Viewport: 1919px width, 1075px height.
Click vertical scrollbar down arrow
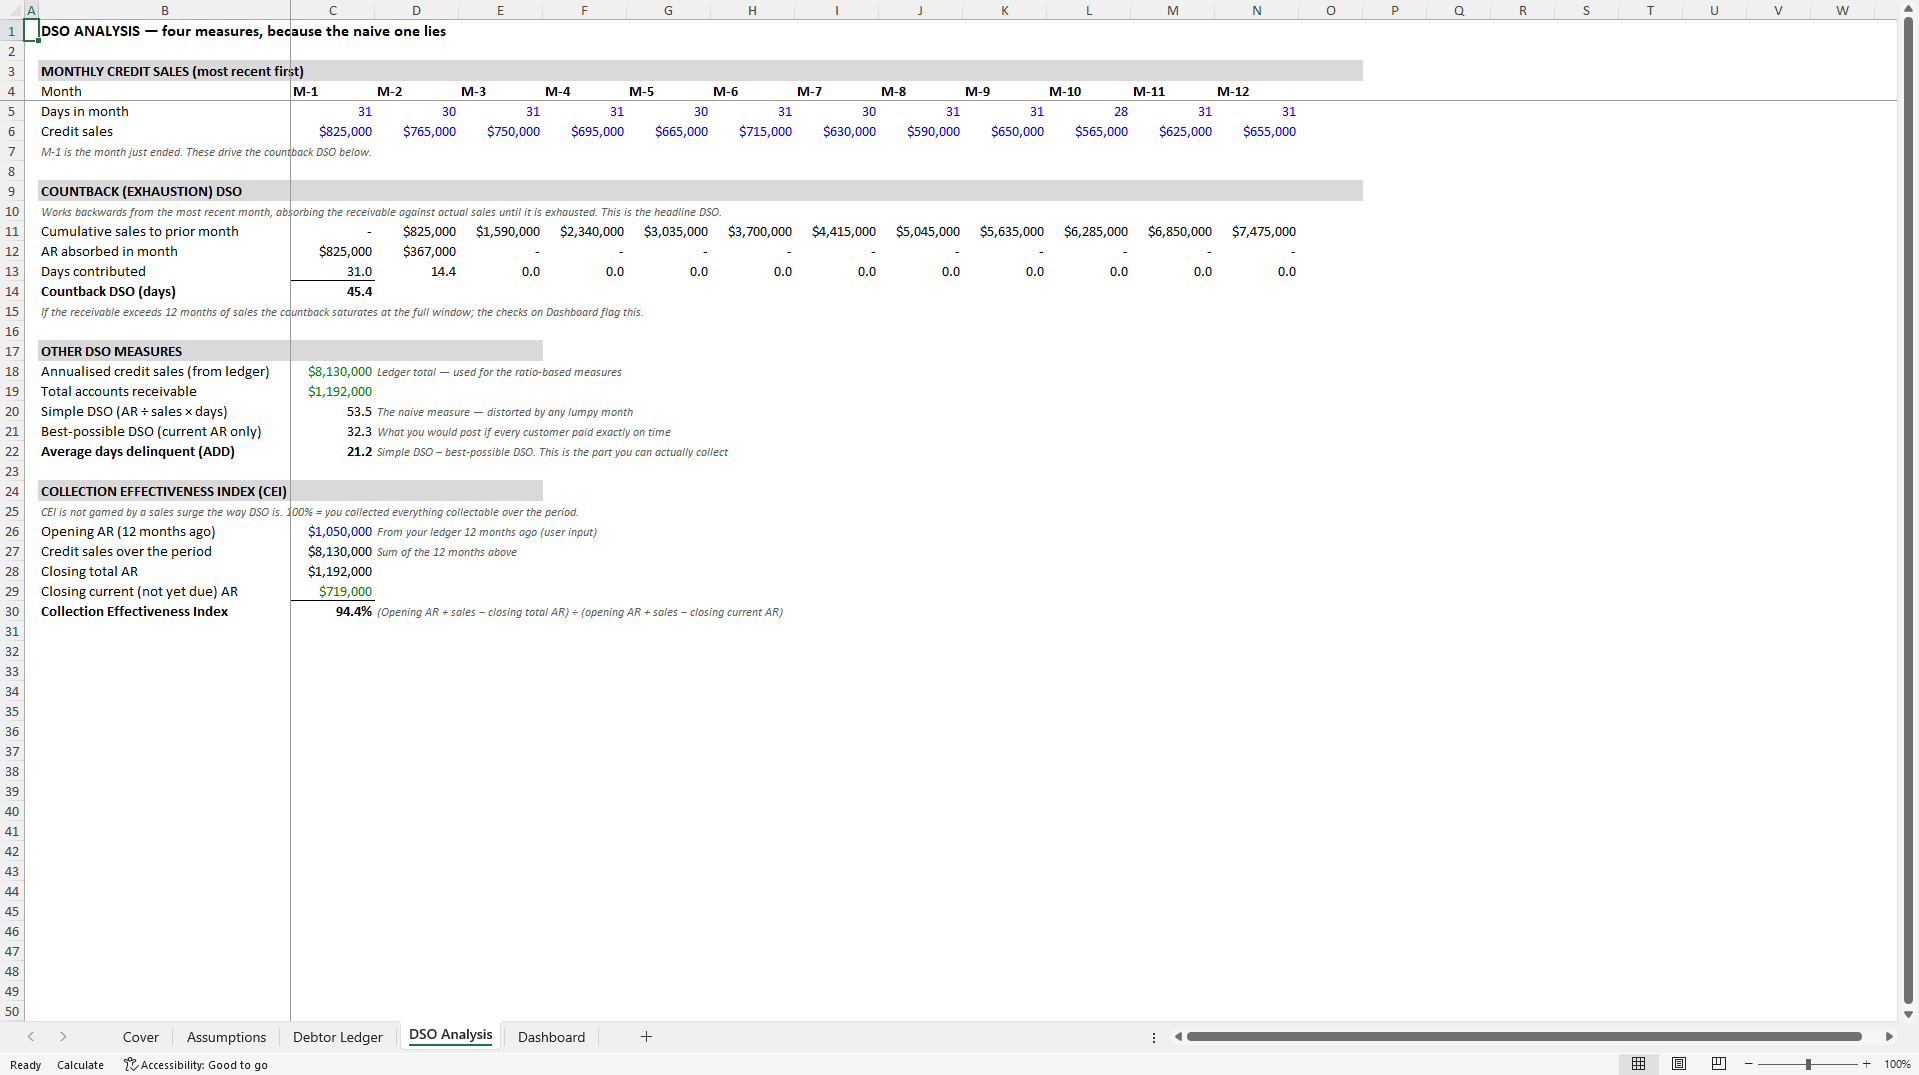pyautogui.click(x=1908, y=1013)
